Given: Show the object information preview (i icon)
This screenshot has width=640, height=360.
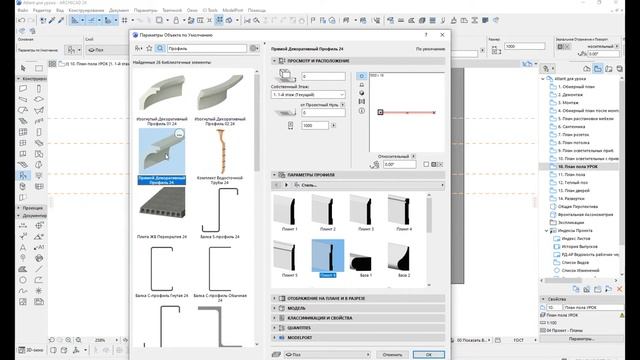Looking at the screenshot, I should 361,111.
